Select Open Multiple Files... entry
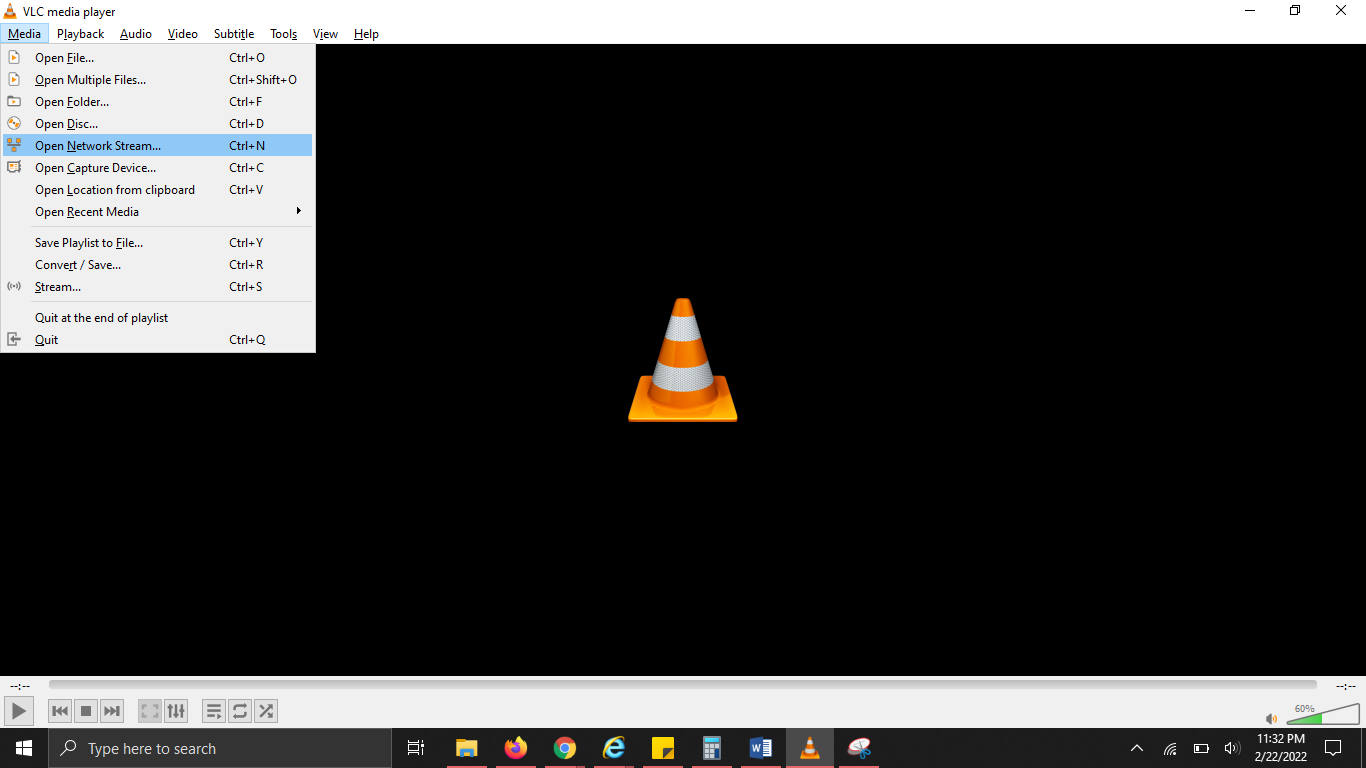The image size is (1366, 768). click(x=158, y=80)
